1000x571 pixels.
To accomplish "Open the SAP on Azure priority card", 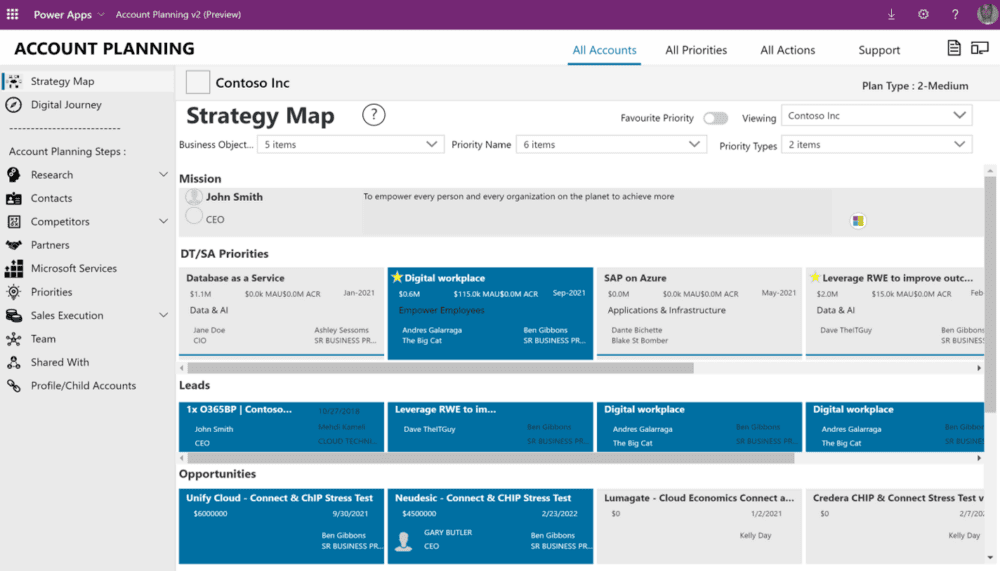I will (699, 311).
